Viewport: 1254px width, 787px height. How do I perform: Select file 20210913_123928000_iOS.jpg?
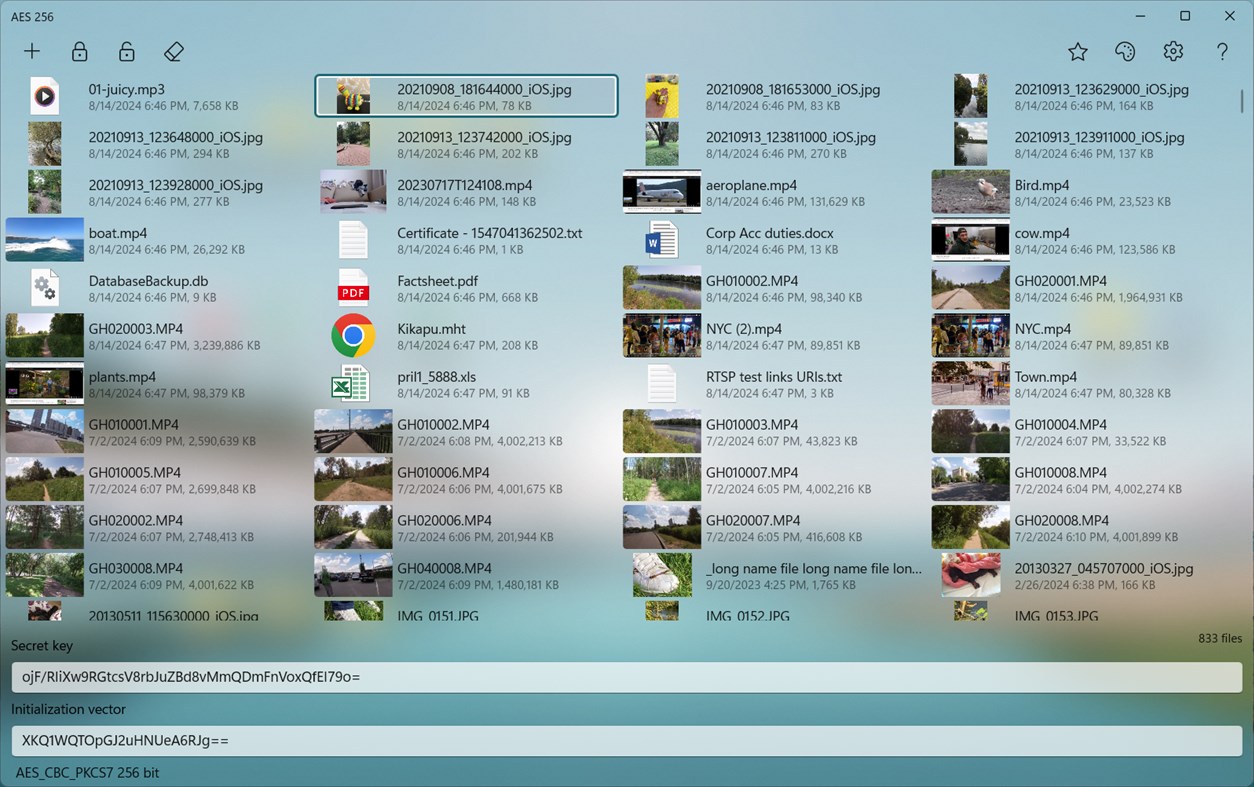[157, 192]
